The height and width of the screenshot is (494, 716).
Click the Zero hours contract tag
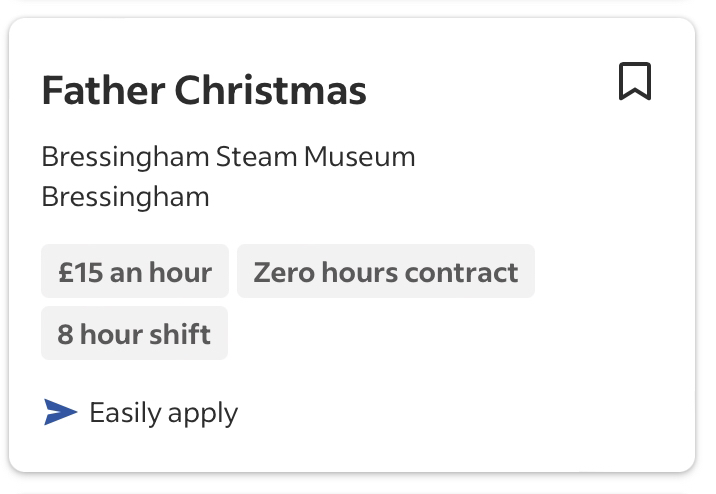pos(386,271)
